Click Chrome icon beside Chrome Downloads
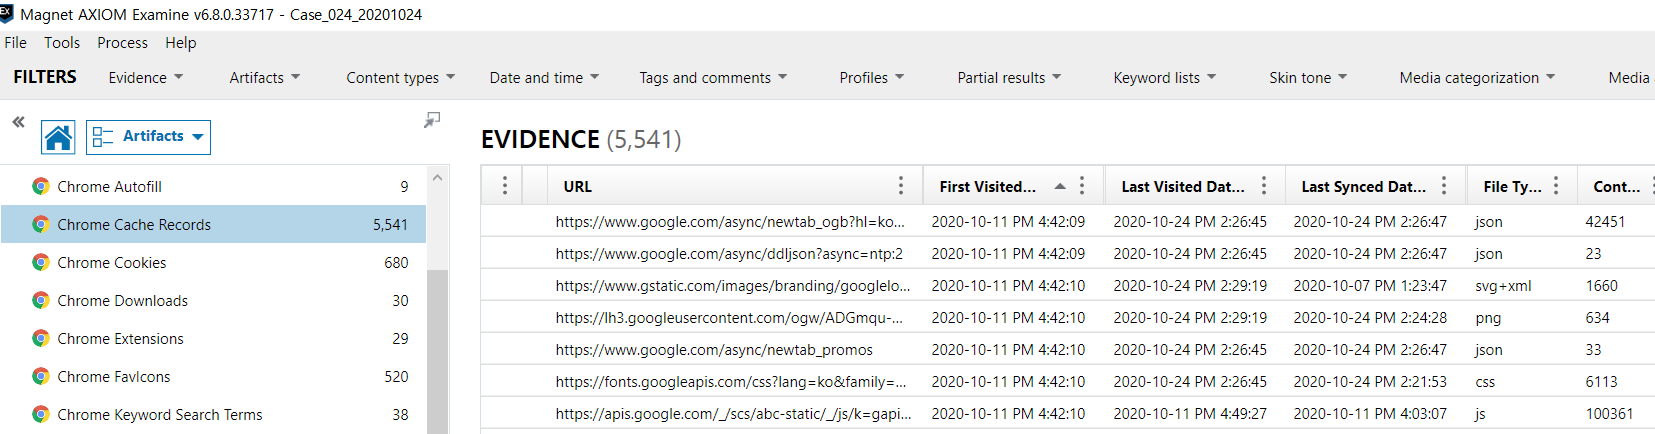 click(x=41, y=300)
